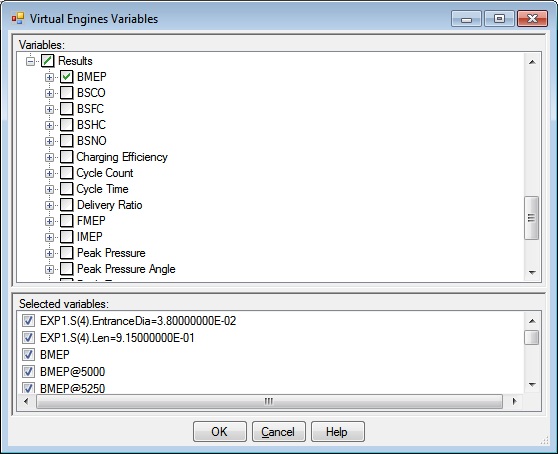Viewport: 558px width, 454px height.
Task: Collapse the Results tree node
Action: coord(31,61)
